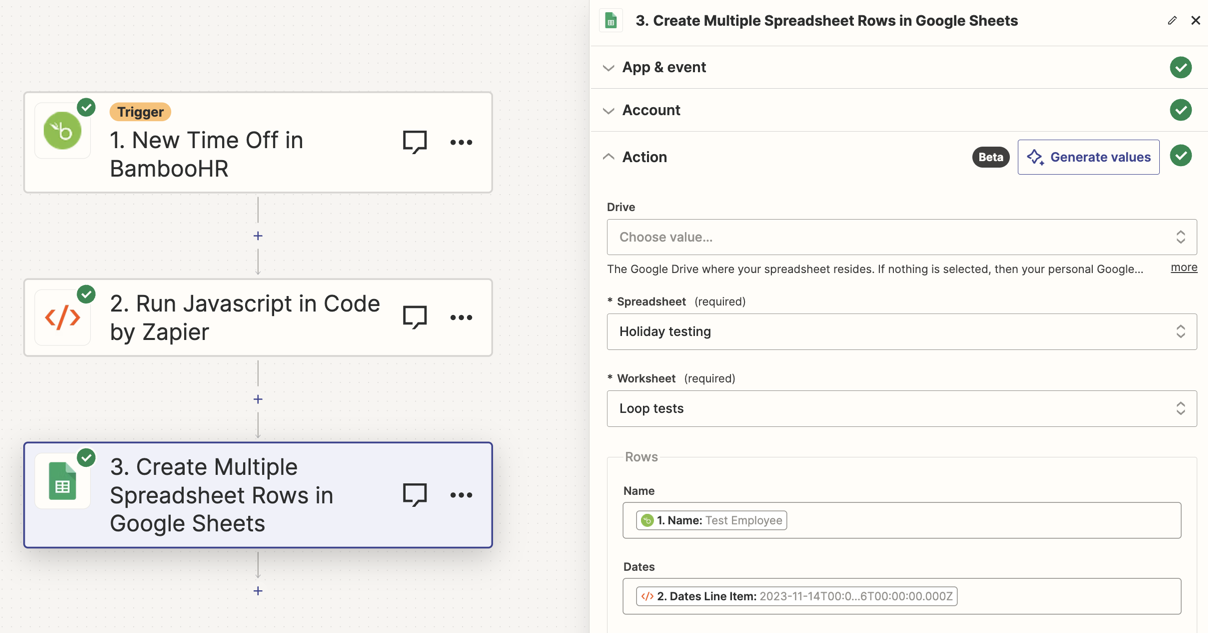Screen dimensions: 1208x633
Task: Click Account section green checkmark
Action: (x=1181, y=110)
